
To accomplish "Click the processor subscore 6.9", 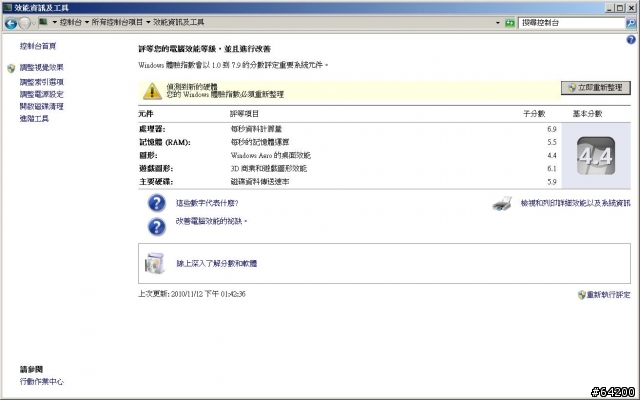I will click(x=552, y=129).
